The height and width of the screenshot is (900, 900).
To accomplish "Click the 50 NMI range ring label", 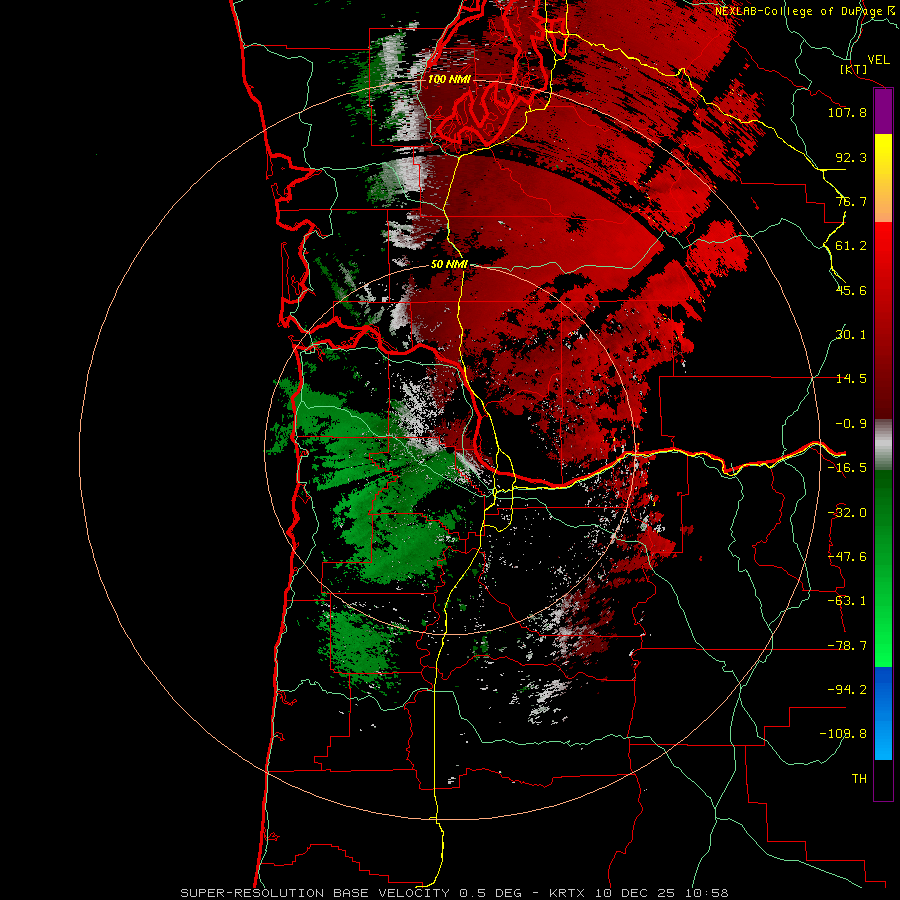I will coord(449,264).
